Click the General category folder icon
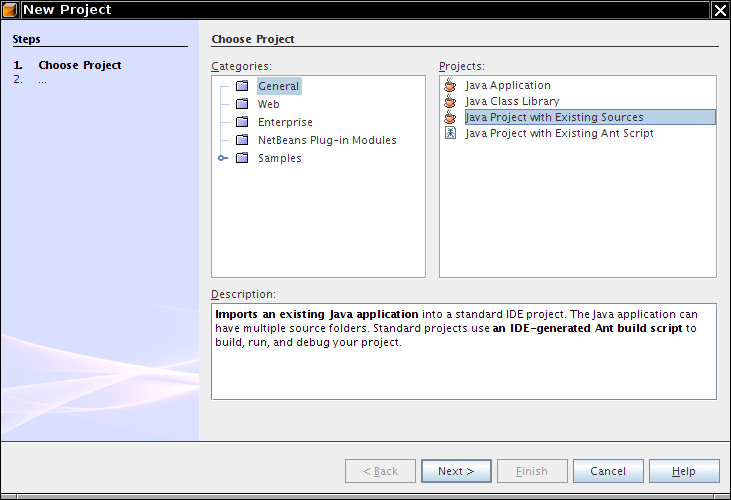The width and height of the screenshot is (731, 500). tap(242, 86)
